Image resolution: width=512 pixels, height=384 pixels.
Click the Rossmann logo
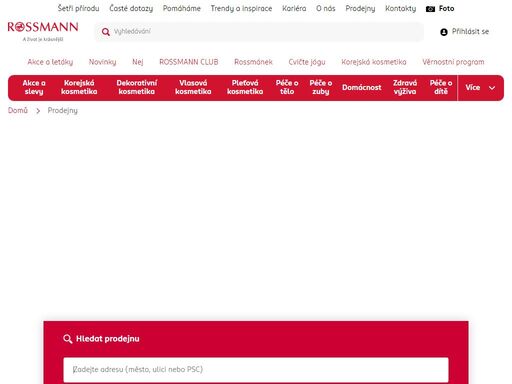(x=43, y=31)
